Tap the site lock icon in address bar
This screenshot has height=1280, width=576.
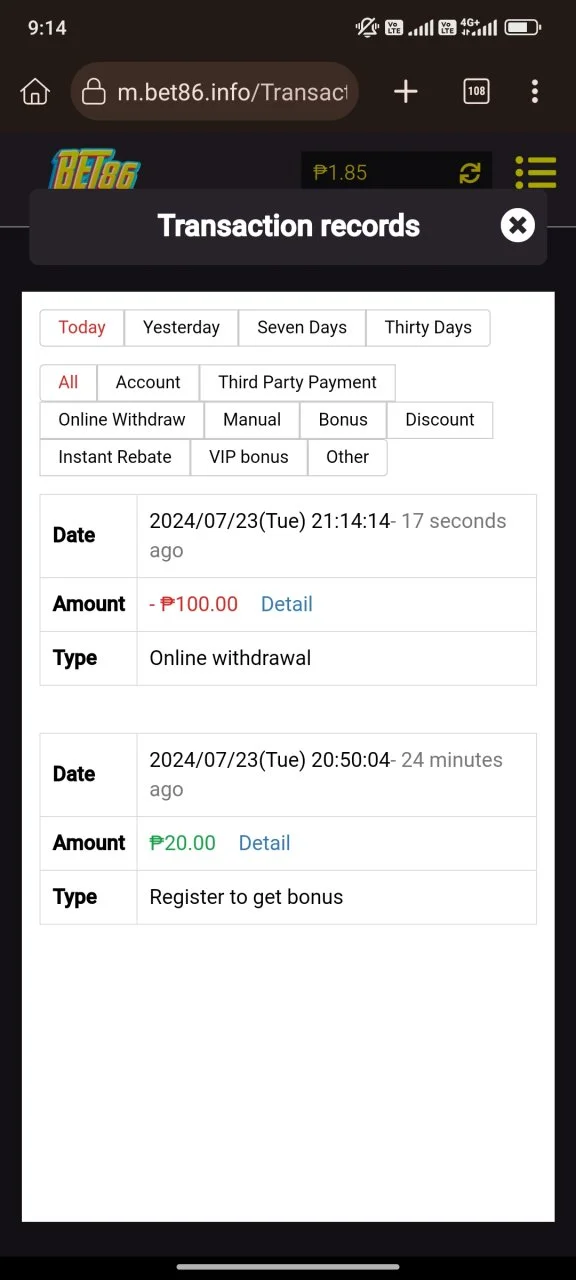(93, 92)
